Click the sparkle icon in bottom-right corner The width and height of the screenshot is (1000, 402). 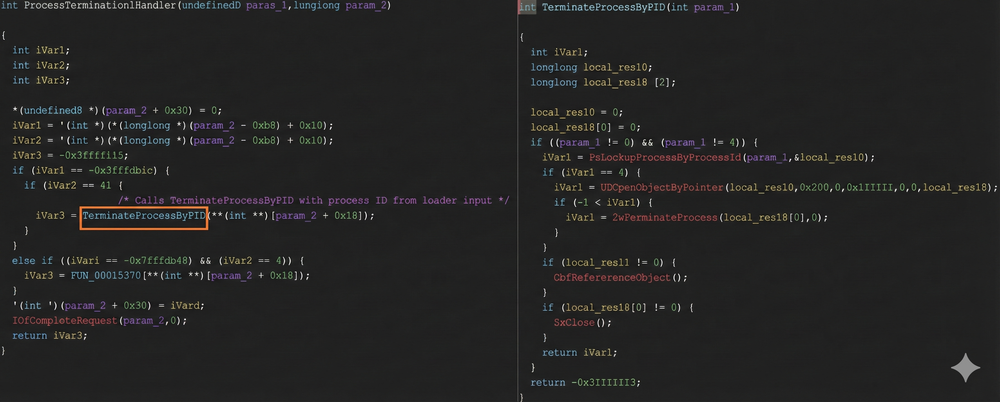pos(965,368)
